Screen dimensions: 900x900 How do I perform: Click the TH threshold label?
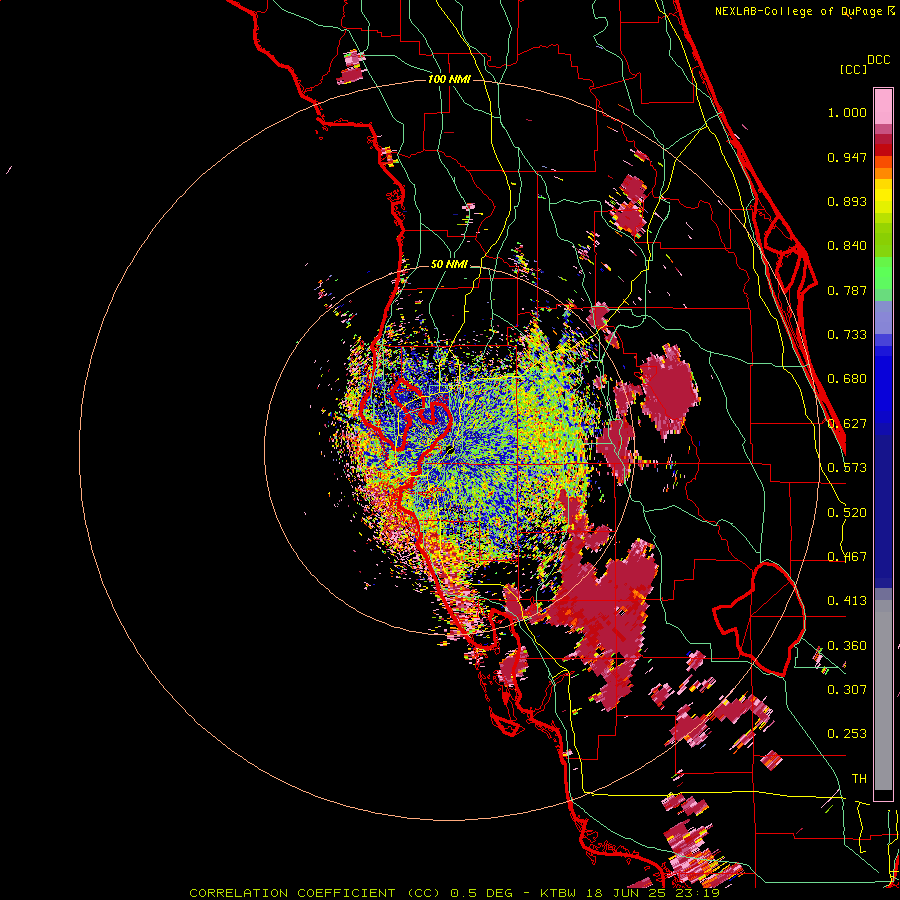(x=859, y=779)
